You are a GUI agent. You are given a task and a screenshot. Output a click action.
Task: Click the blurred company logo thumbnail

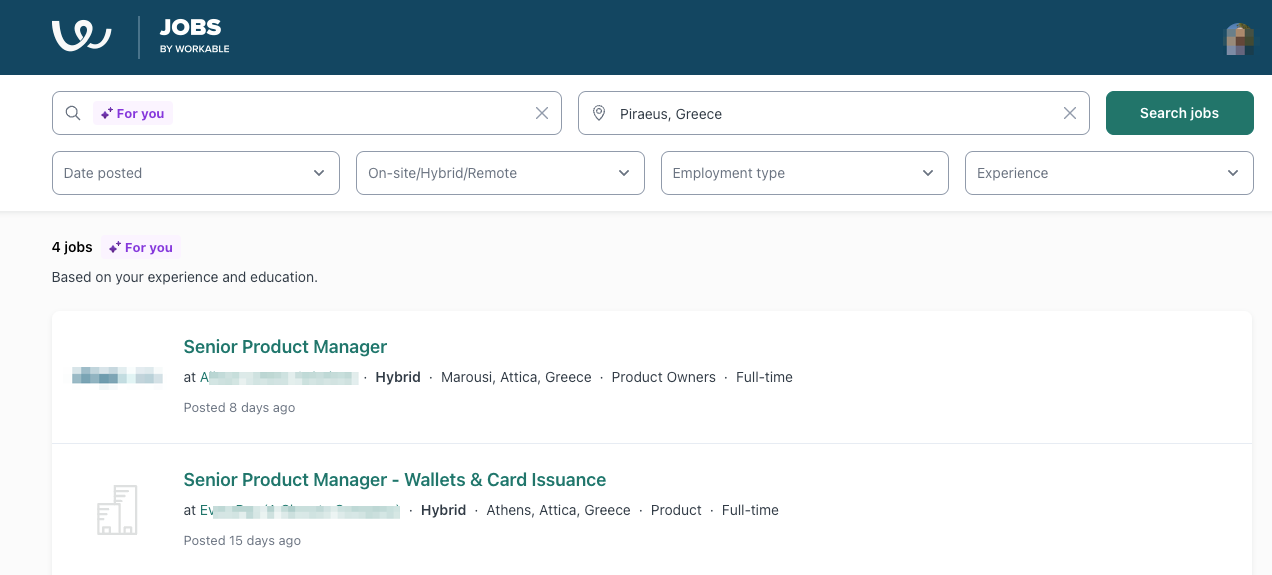[x=117, y=376]
